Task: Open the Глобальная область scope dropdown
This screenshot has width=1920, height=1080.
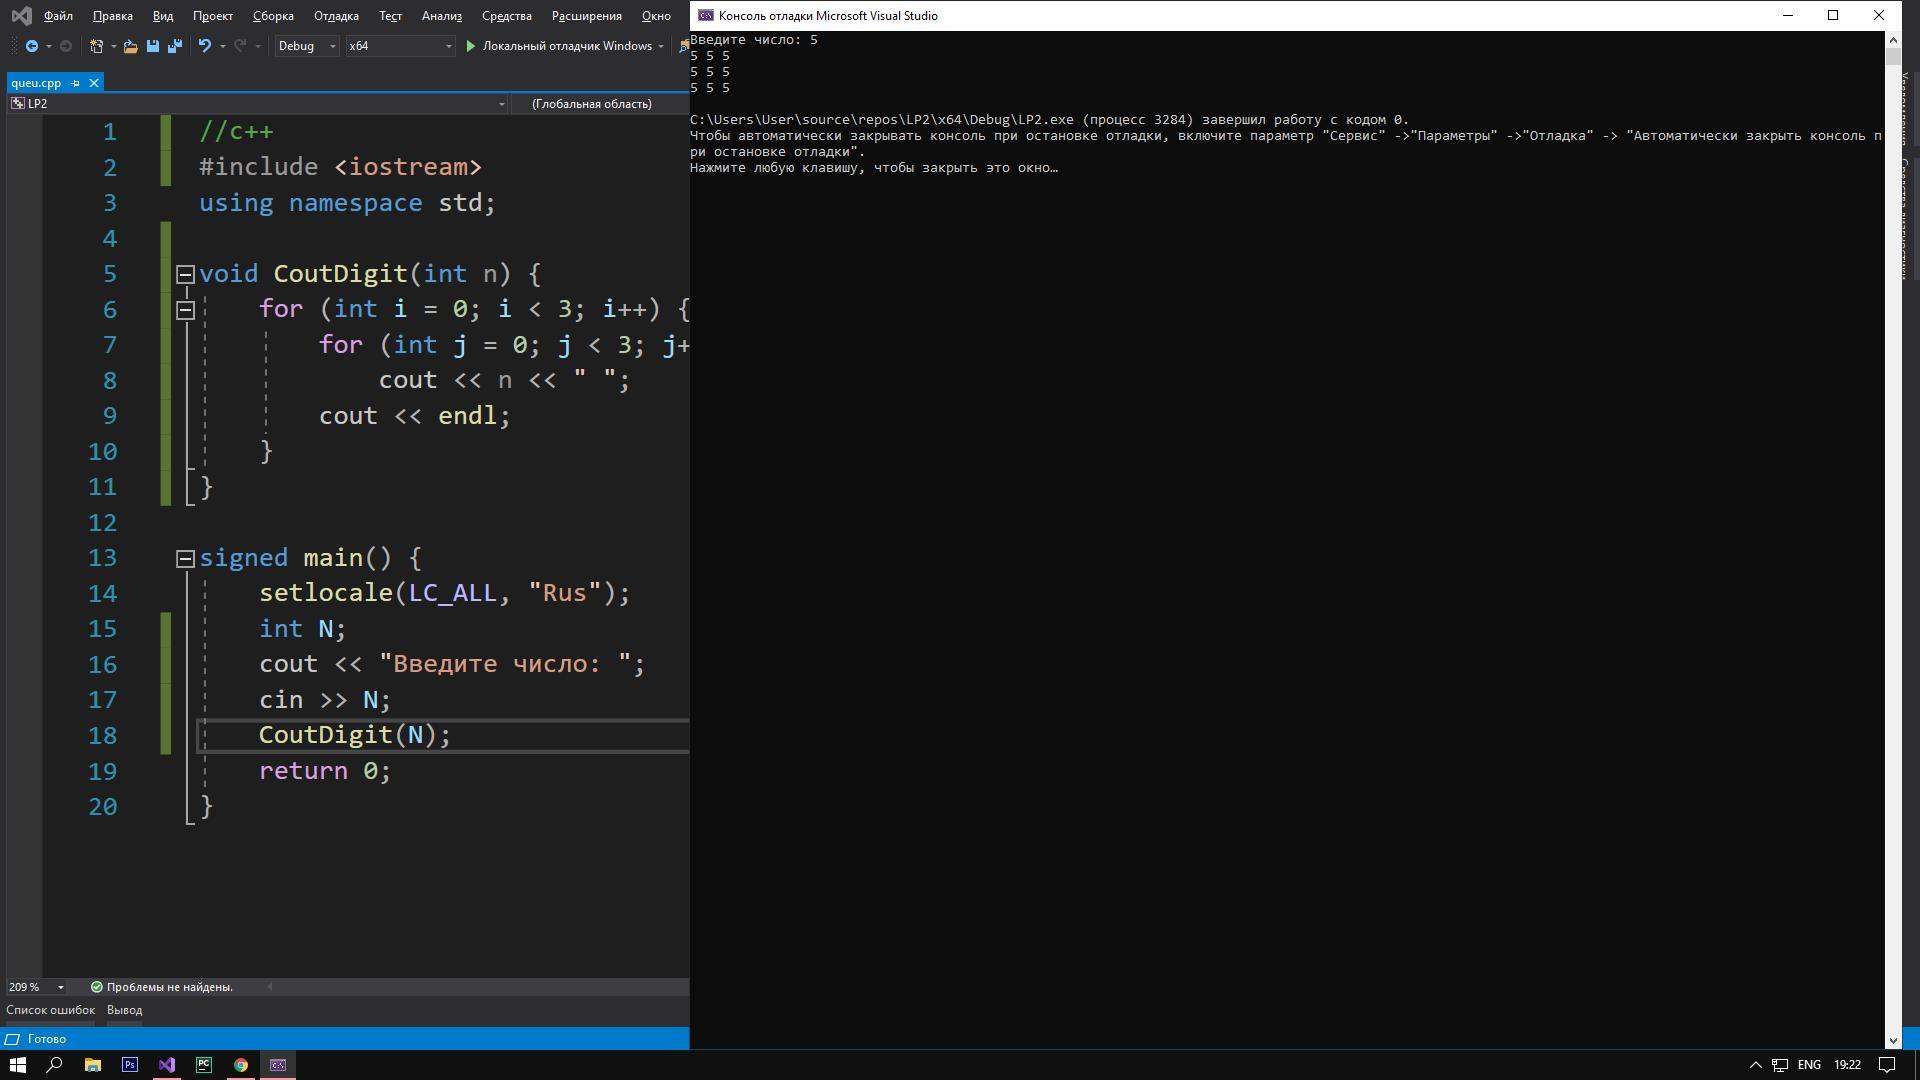Action: [600, 104]
